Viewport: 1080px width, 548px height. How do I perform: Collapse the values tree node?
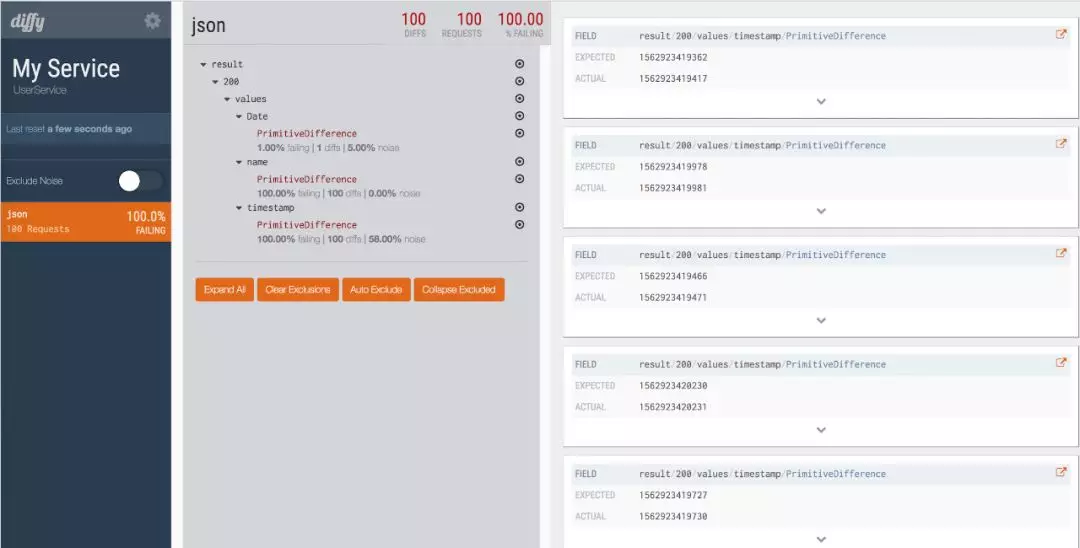tap(227, 99)
